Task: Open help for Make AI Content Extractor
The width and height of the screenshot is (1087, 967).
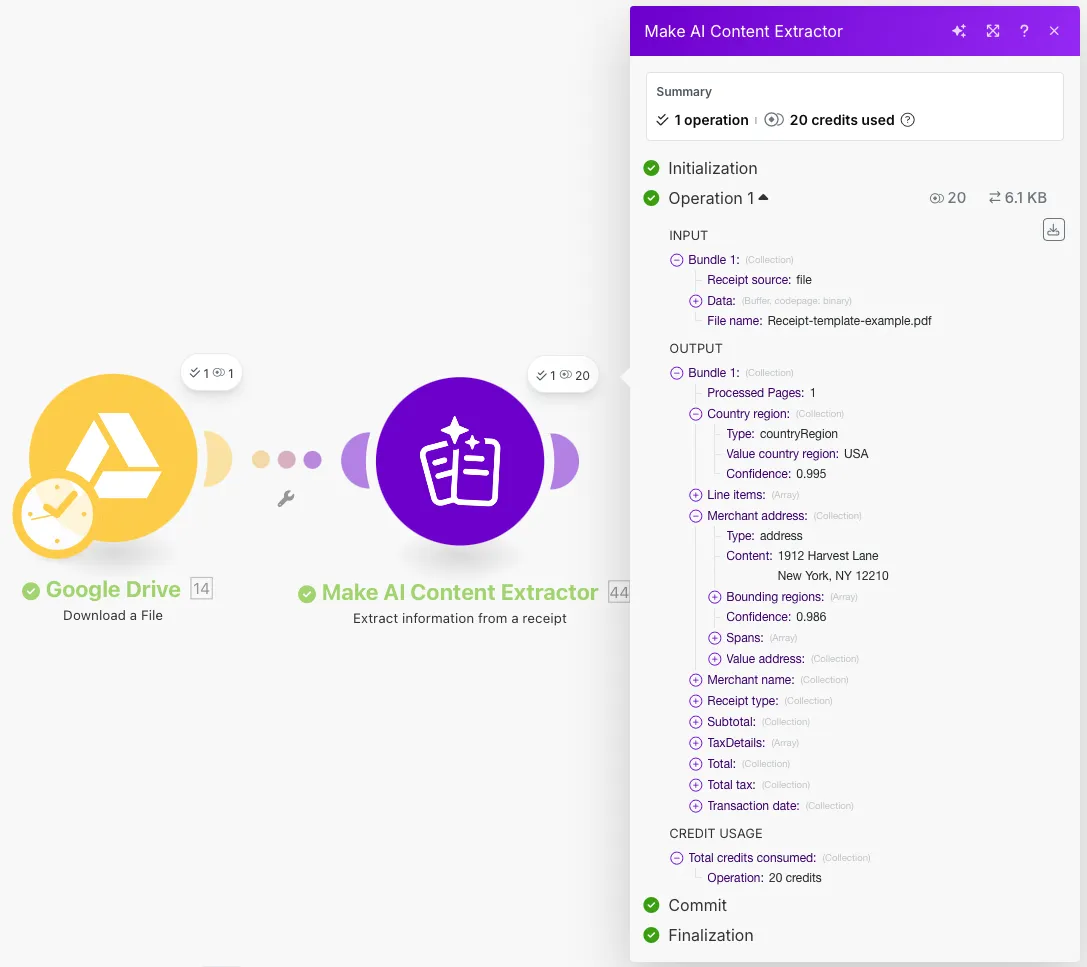Action: [x=1024, y=31]
